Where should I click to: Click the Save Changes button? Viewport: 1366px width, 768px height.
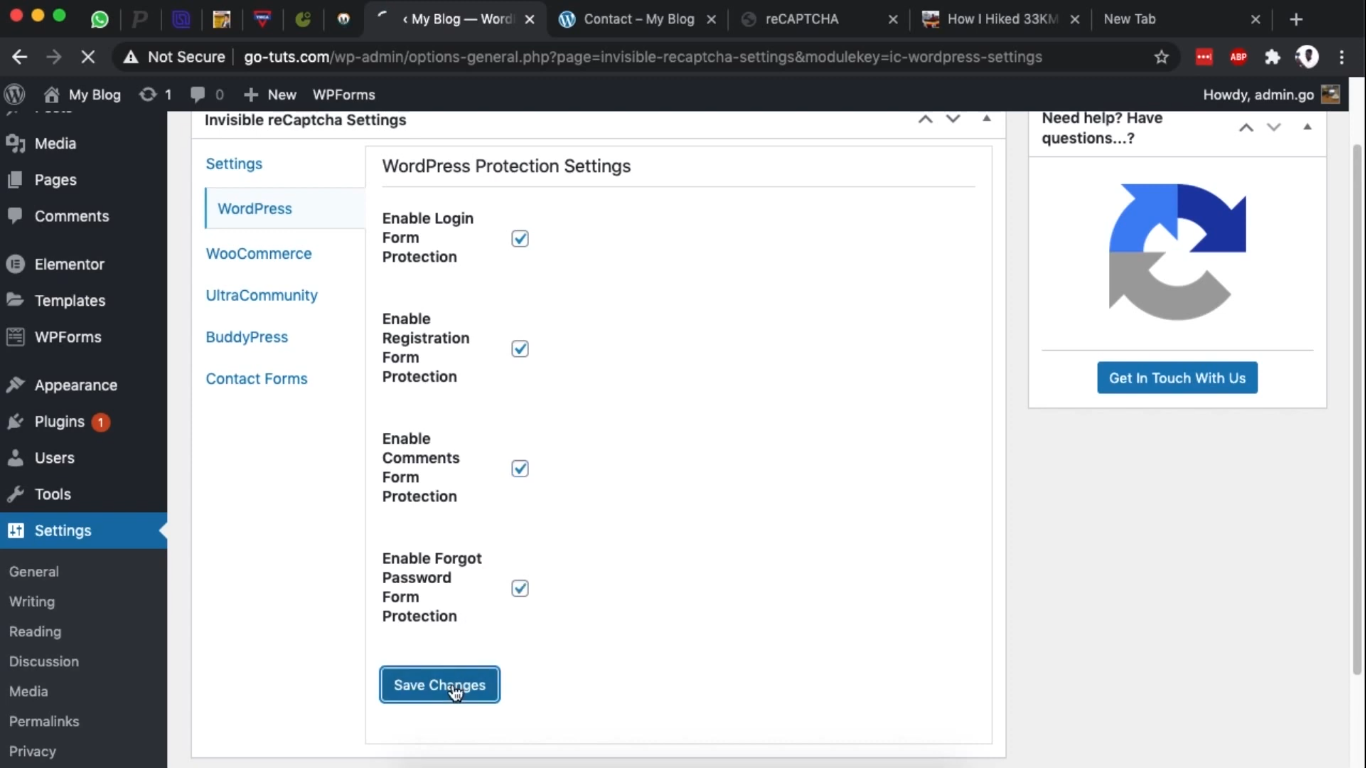[440, 685]
